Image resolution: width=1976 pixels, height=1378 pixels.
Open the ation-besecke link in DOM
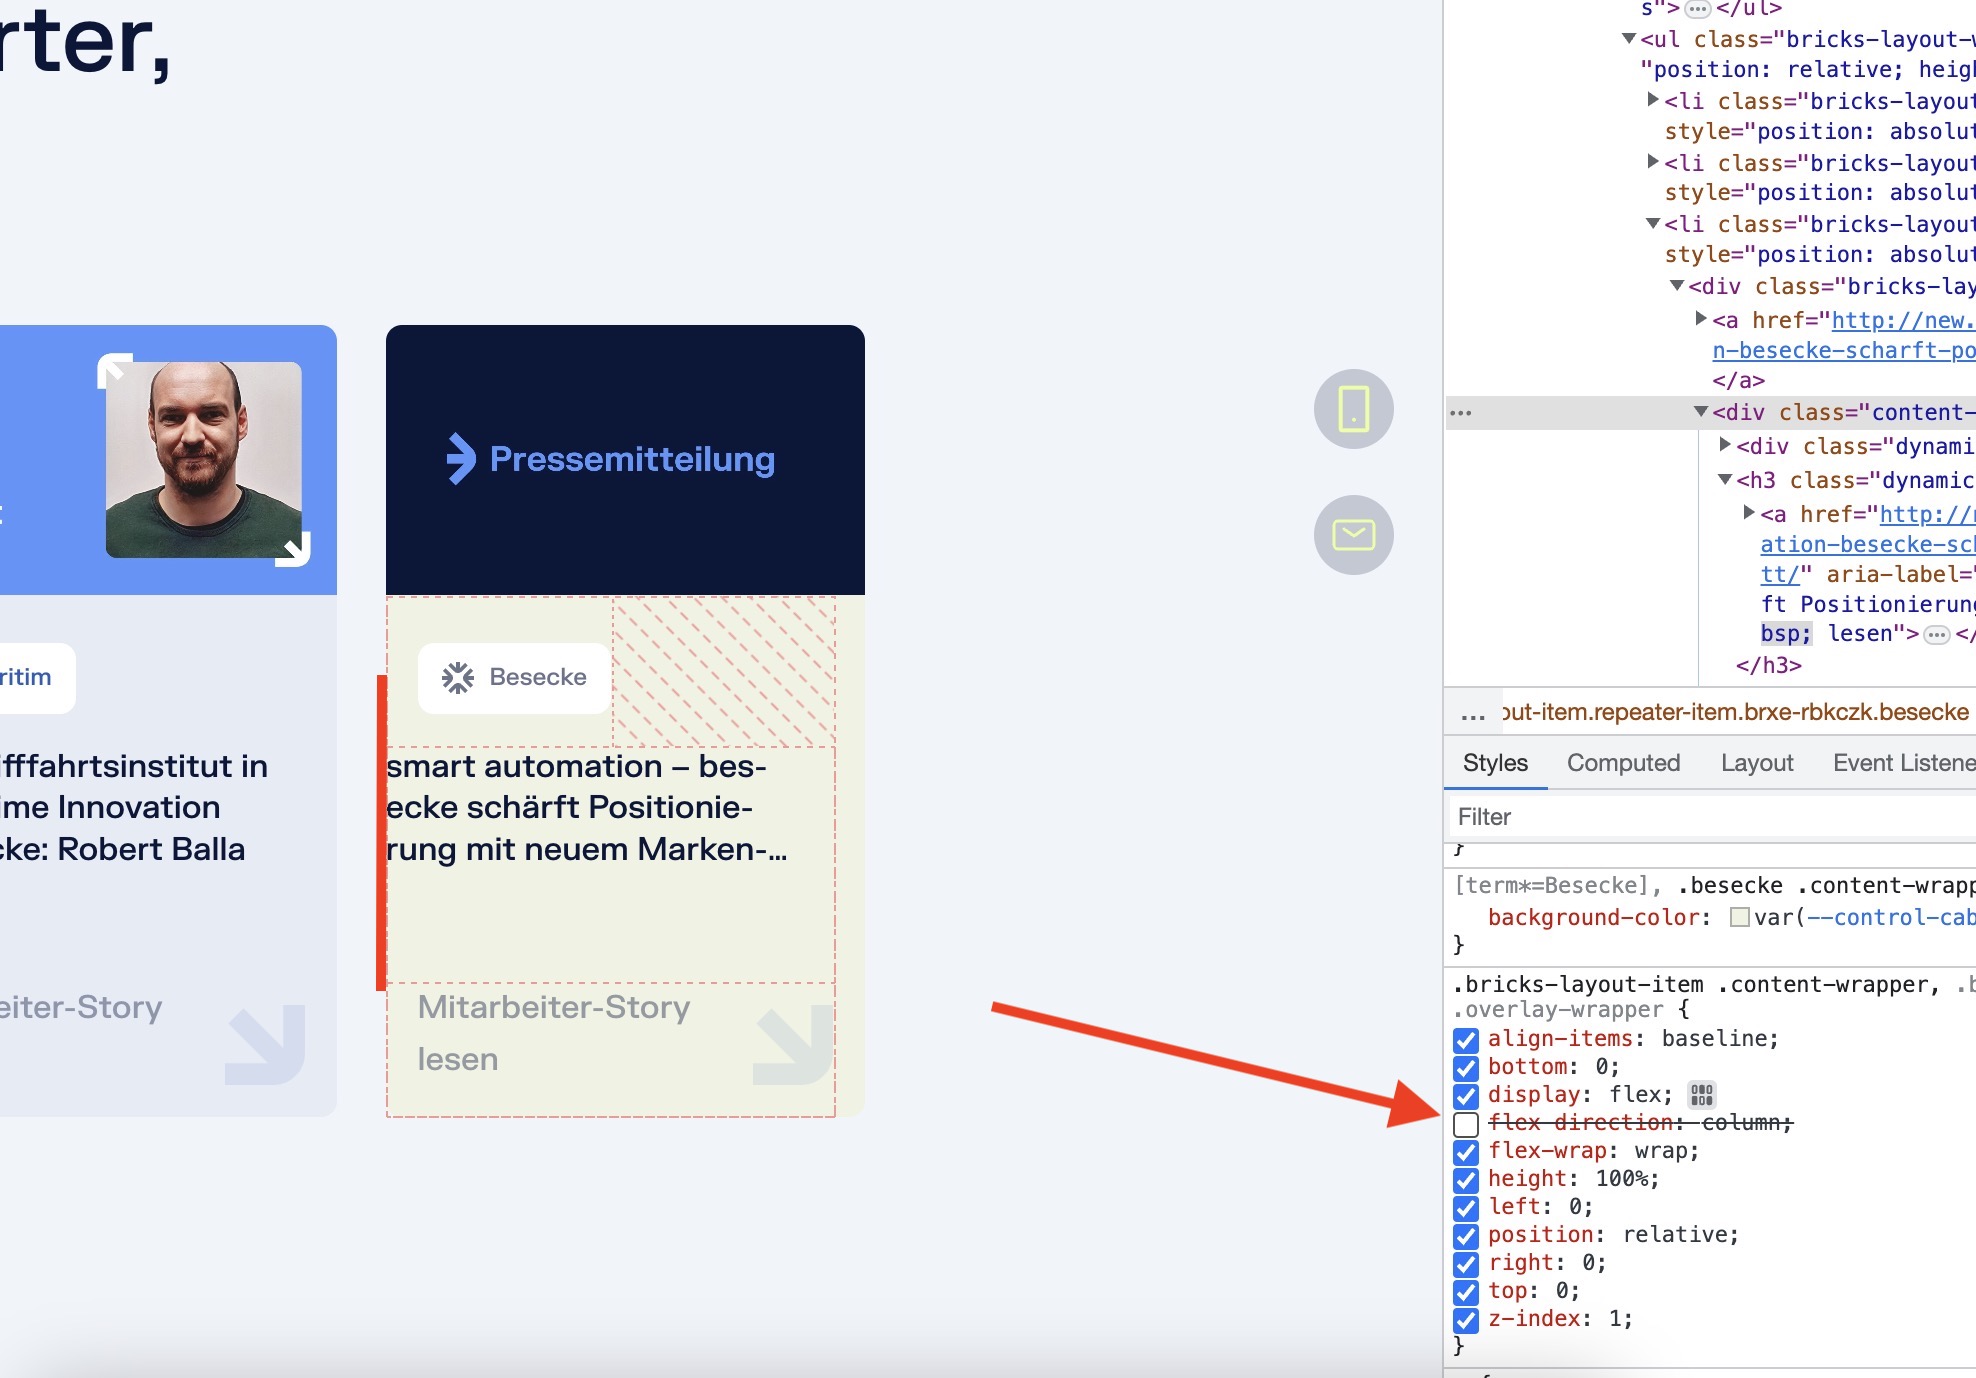coord(1868,544)
